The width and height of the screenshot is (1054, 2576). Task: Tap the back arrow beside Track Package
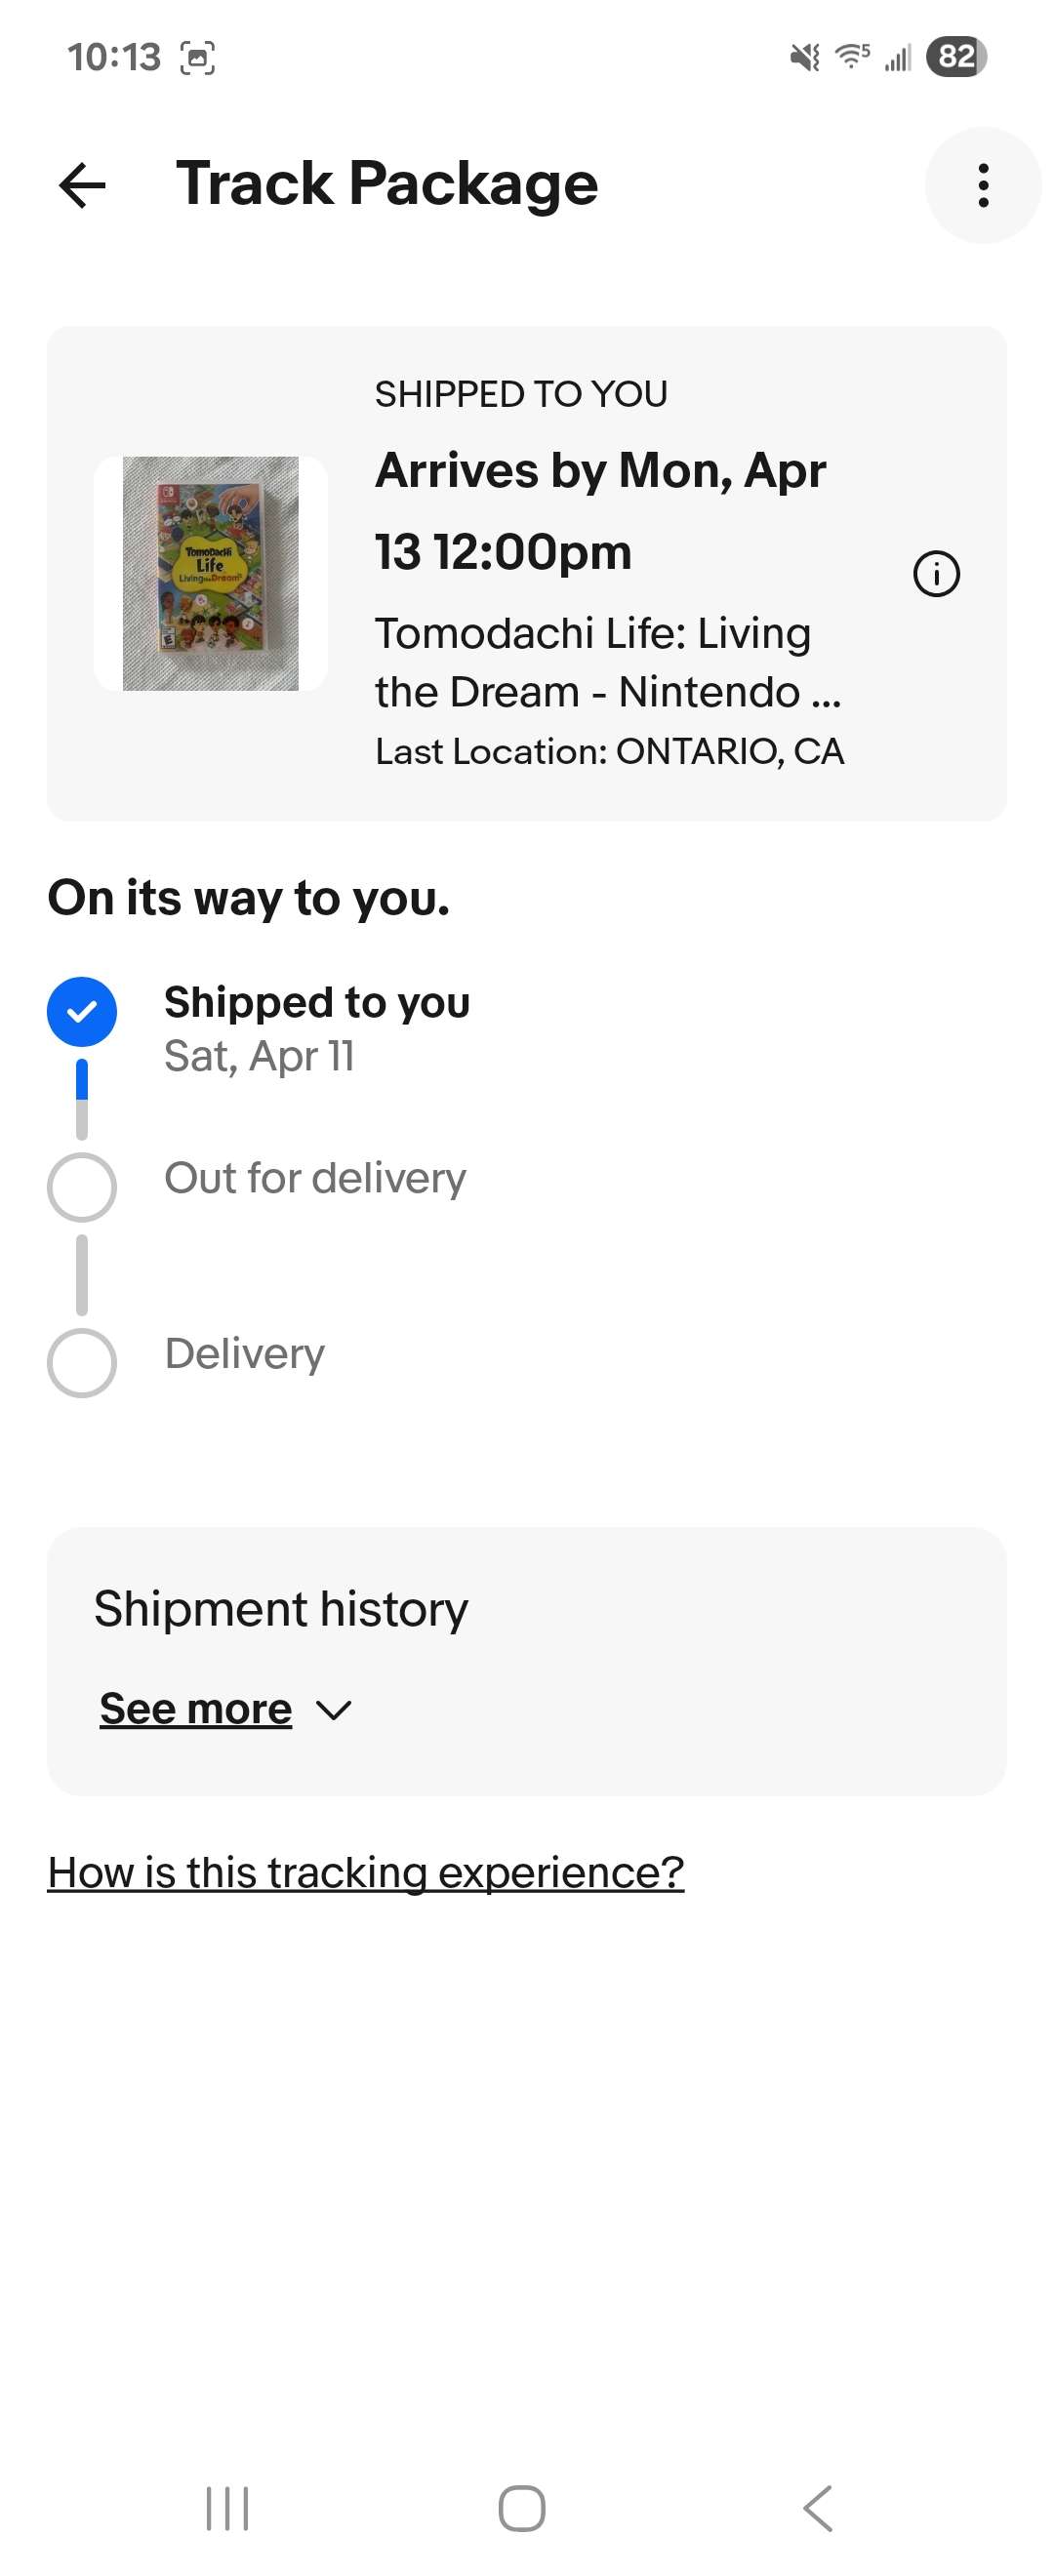pyautogui.click(x=82, y=185)
